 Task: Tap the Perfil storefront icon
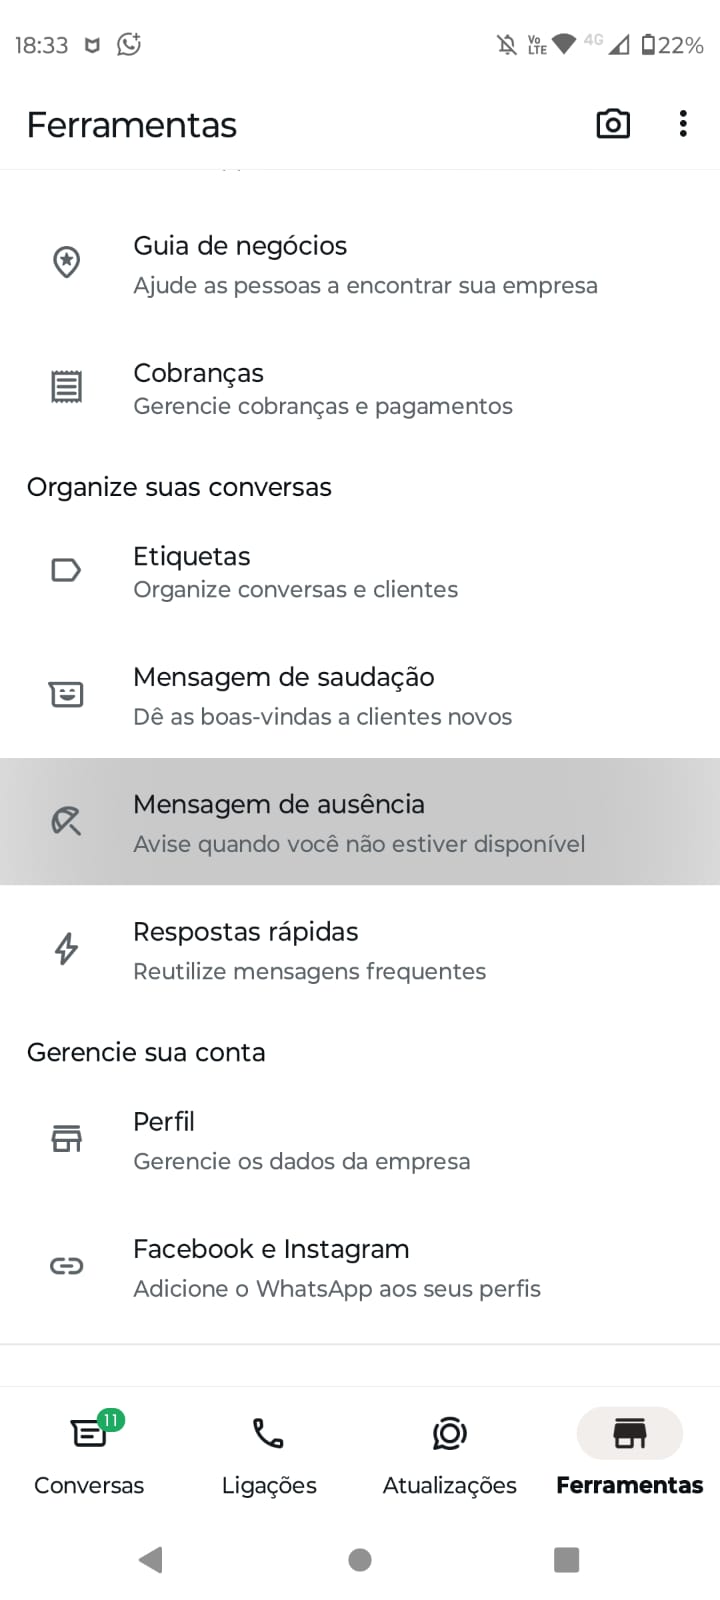click(x=66, y=1138)
